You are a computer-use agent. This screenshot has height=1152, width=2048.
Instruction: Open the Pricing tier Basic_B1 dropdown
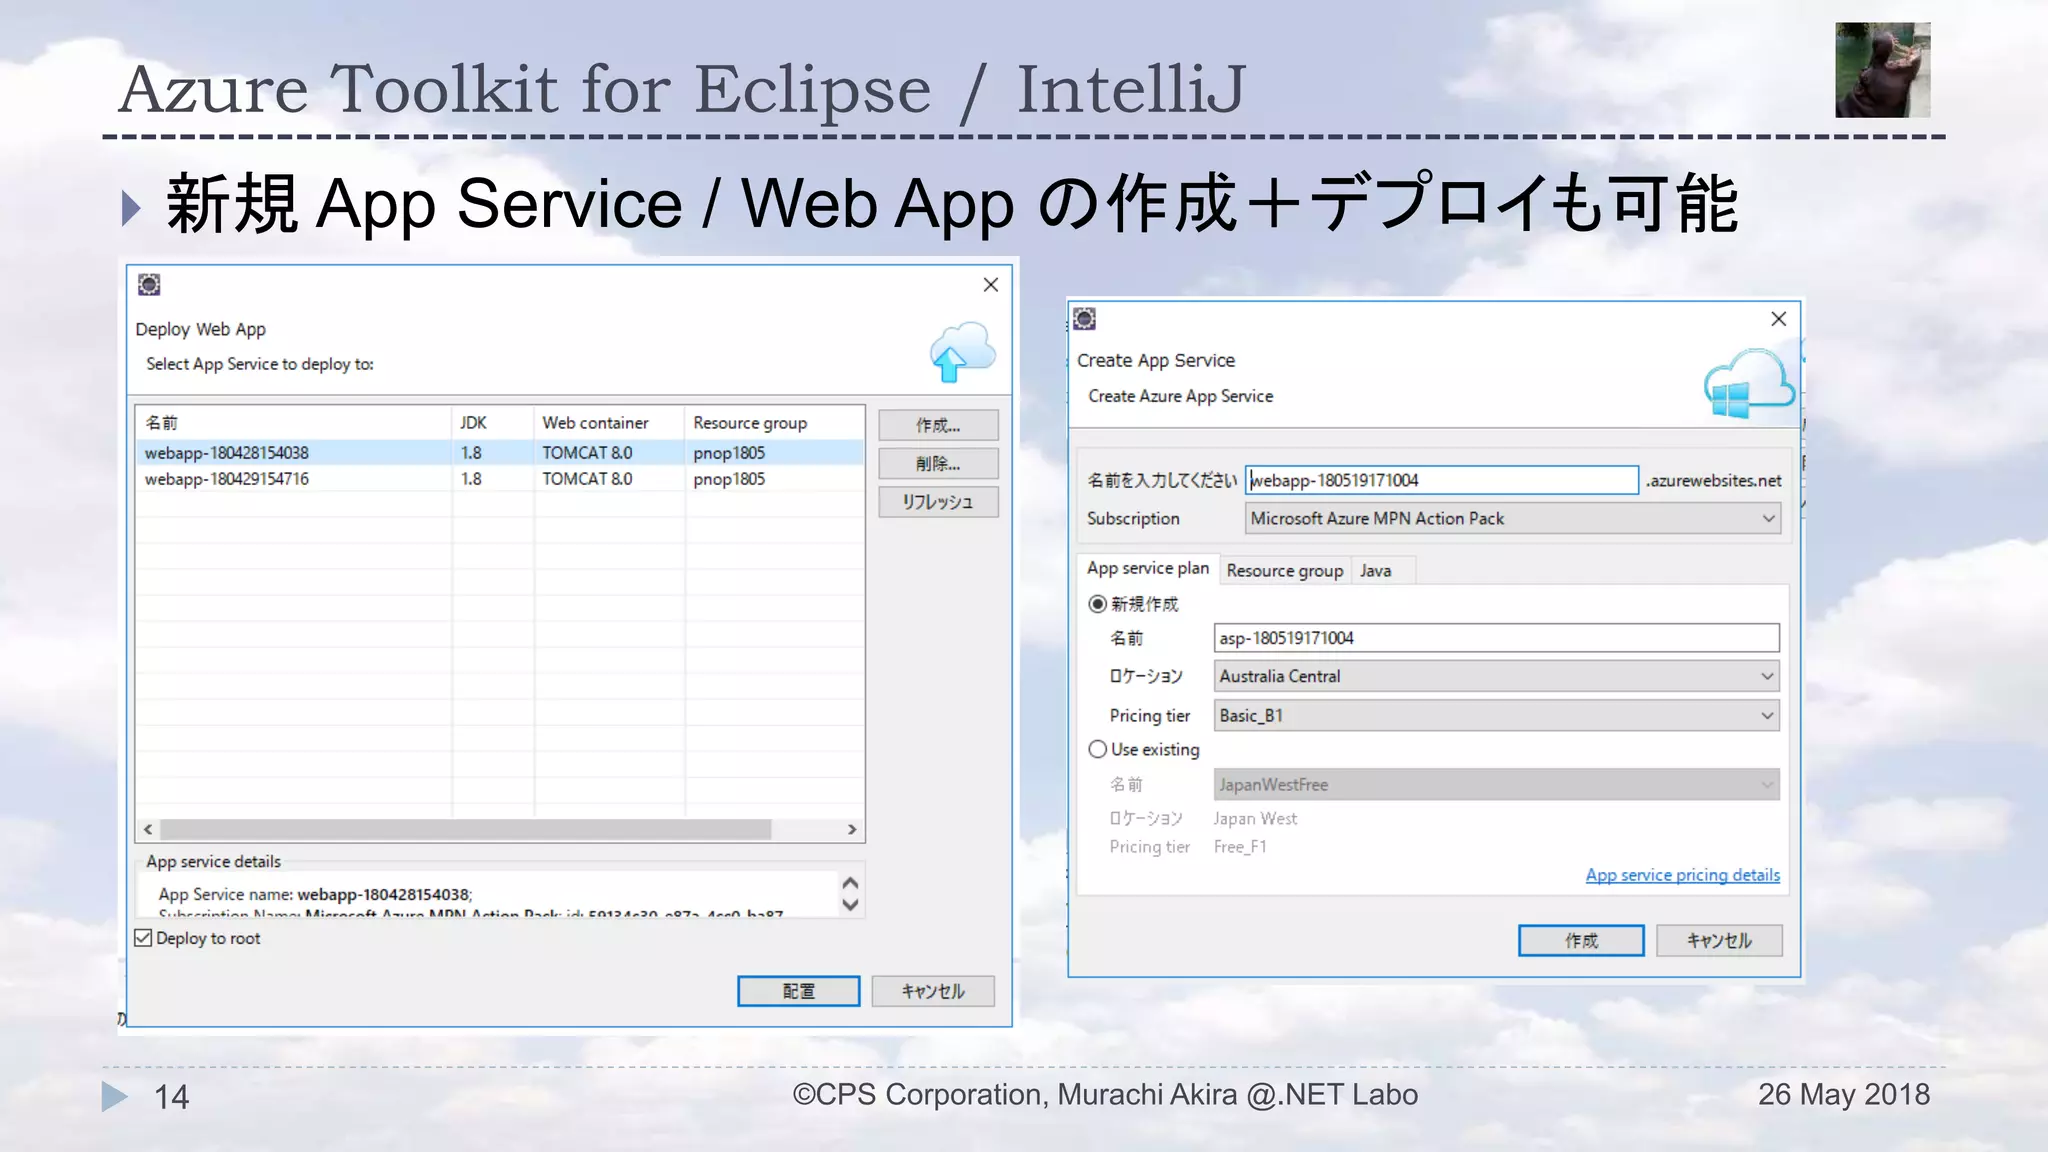[x=1496, y=715]
